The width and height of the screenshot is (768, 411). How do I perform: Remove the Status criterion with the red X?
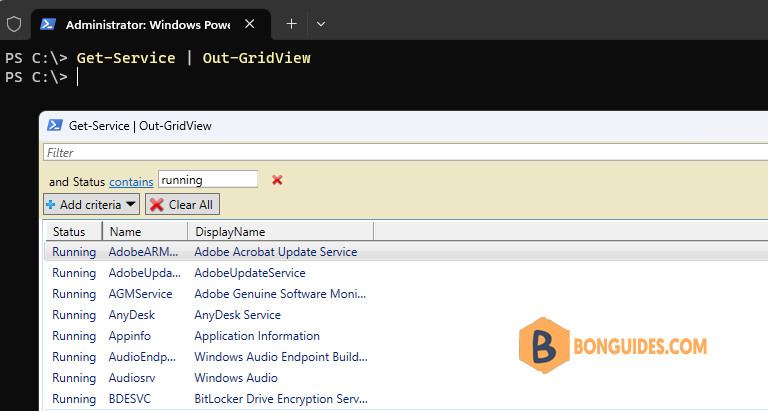click(277, 180)
